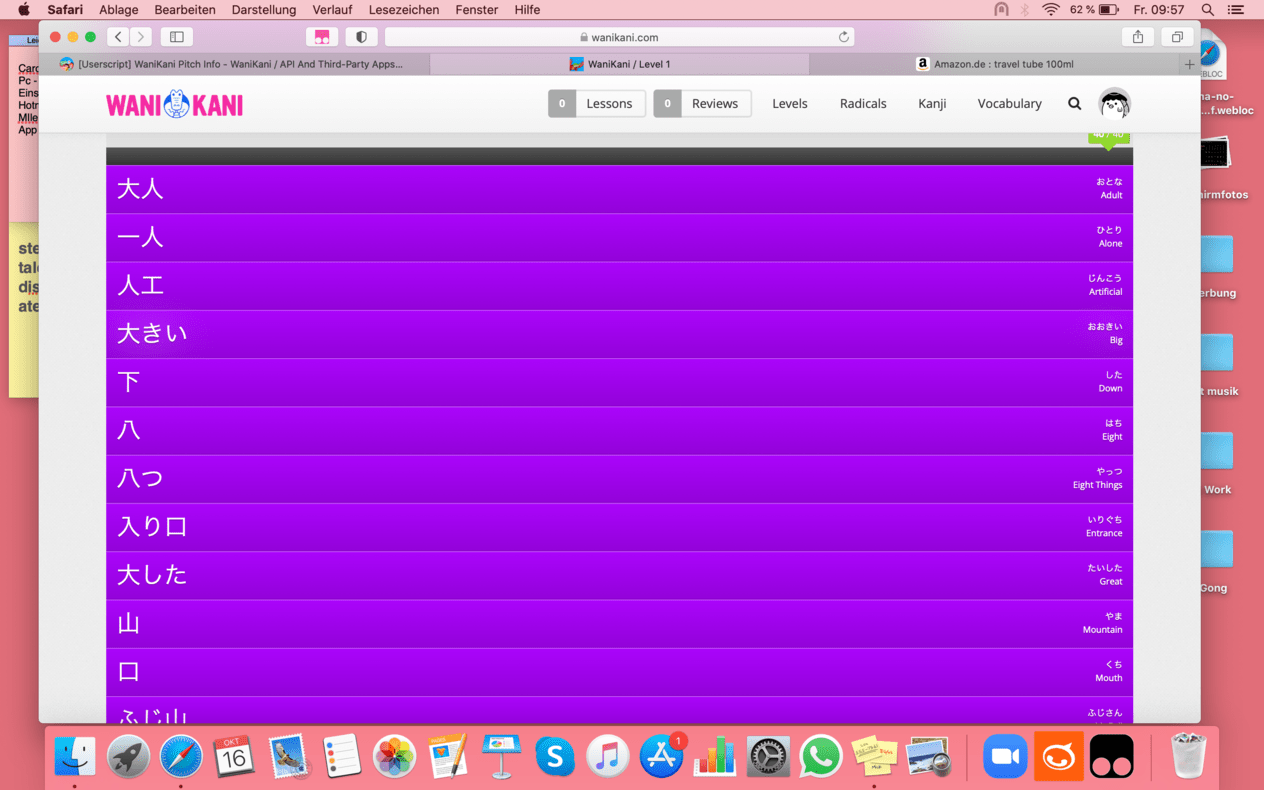
Task: Open a new tab with the plus button
Action: pyautogui.click(x=1189, y=64)
